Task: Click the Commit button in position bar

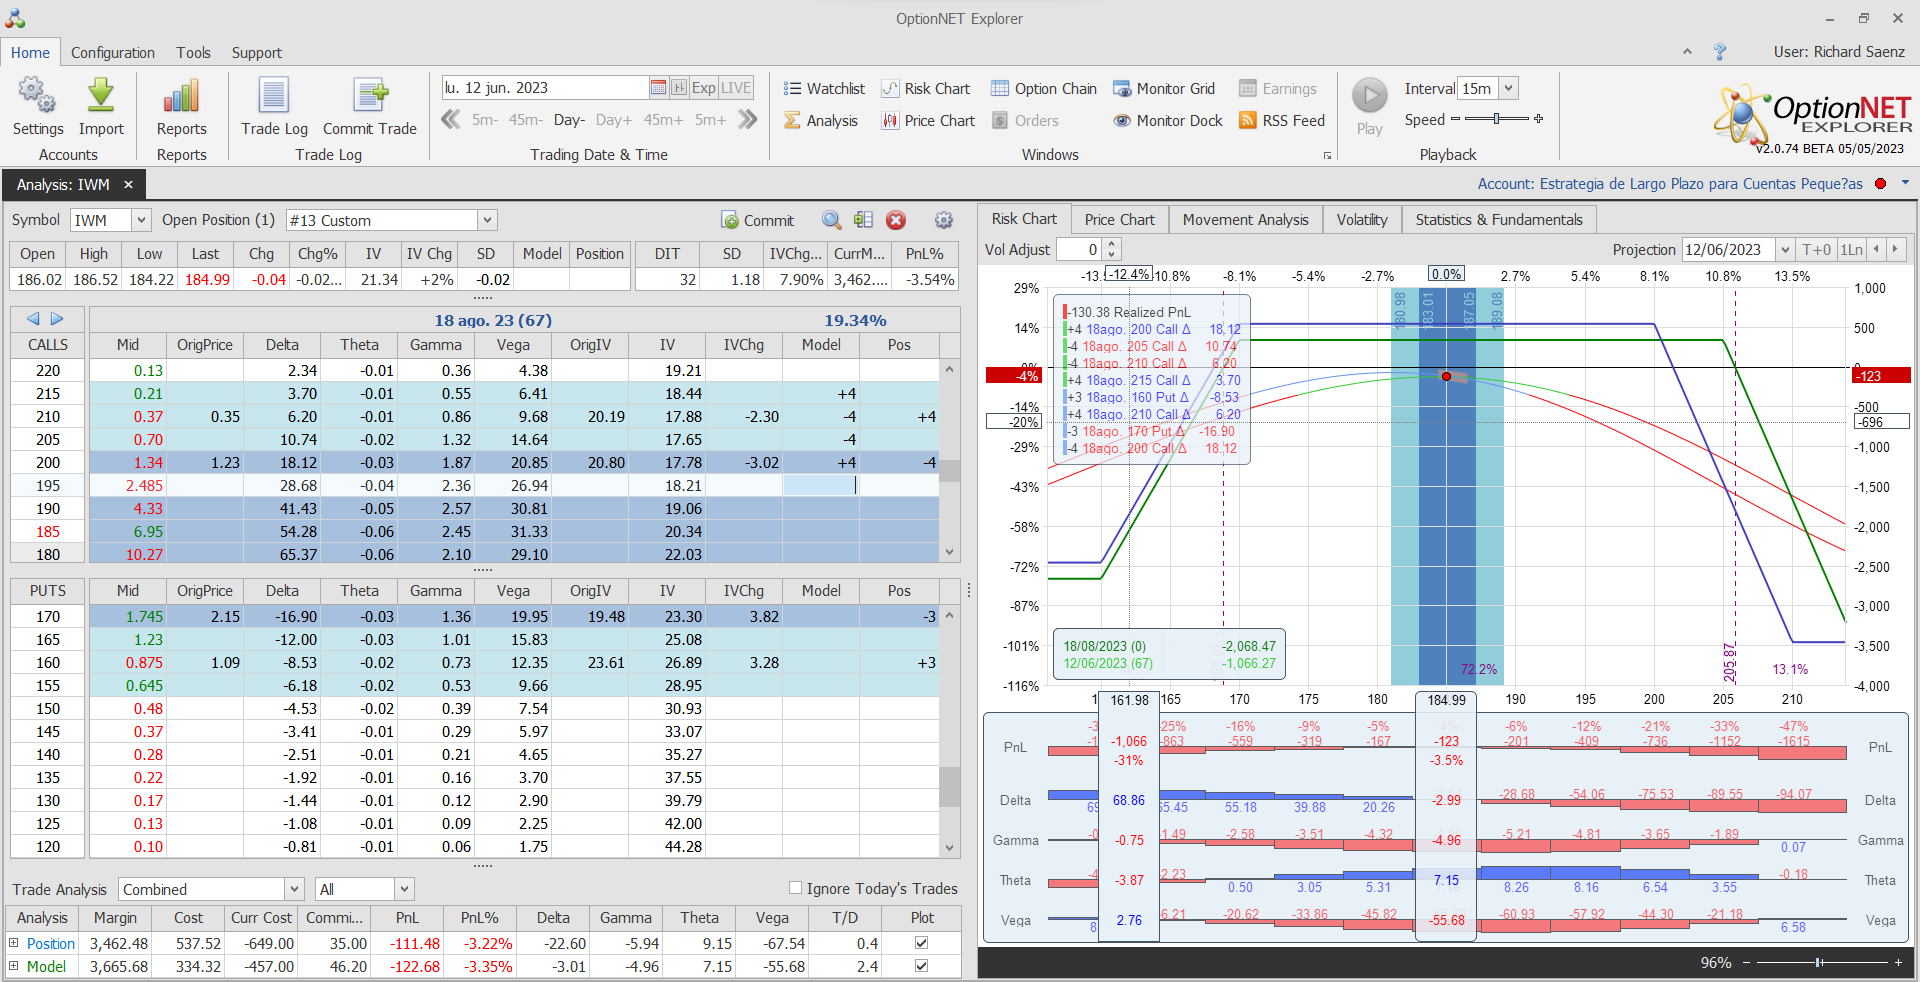Action: point(757,220)
